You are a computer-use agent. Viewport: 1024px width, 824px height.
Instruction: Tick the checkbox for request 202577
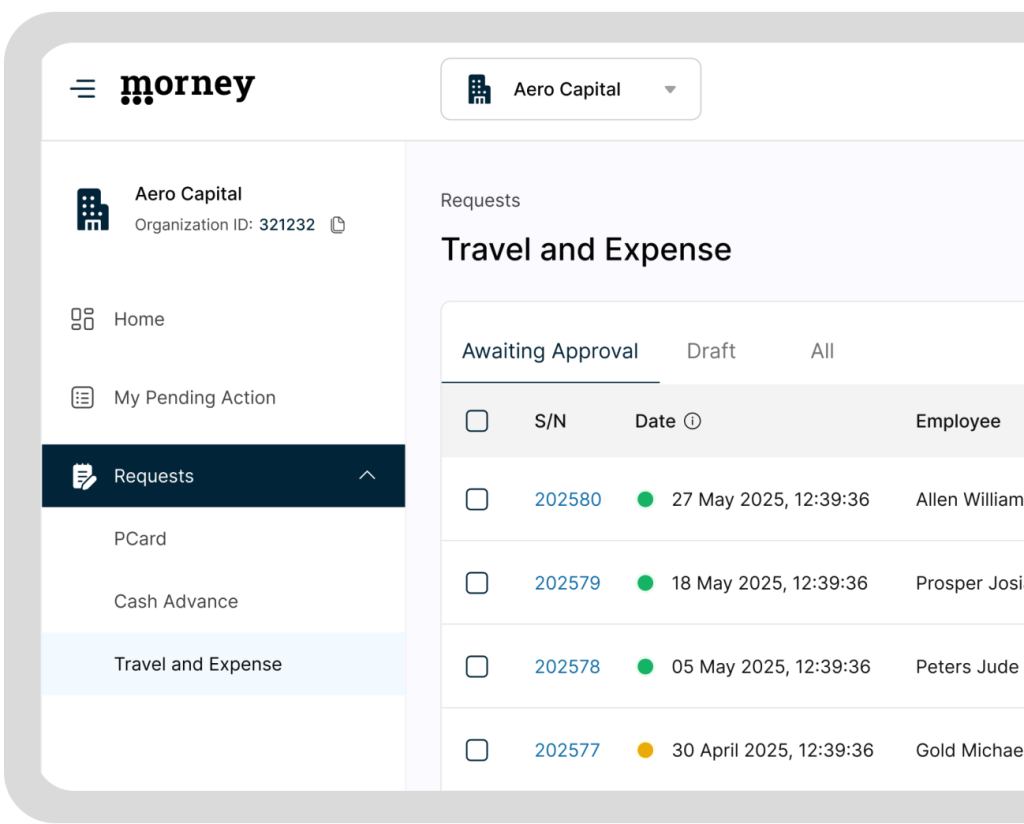477,749
